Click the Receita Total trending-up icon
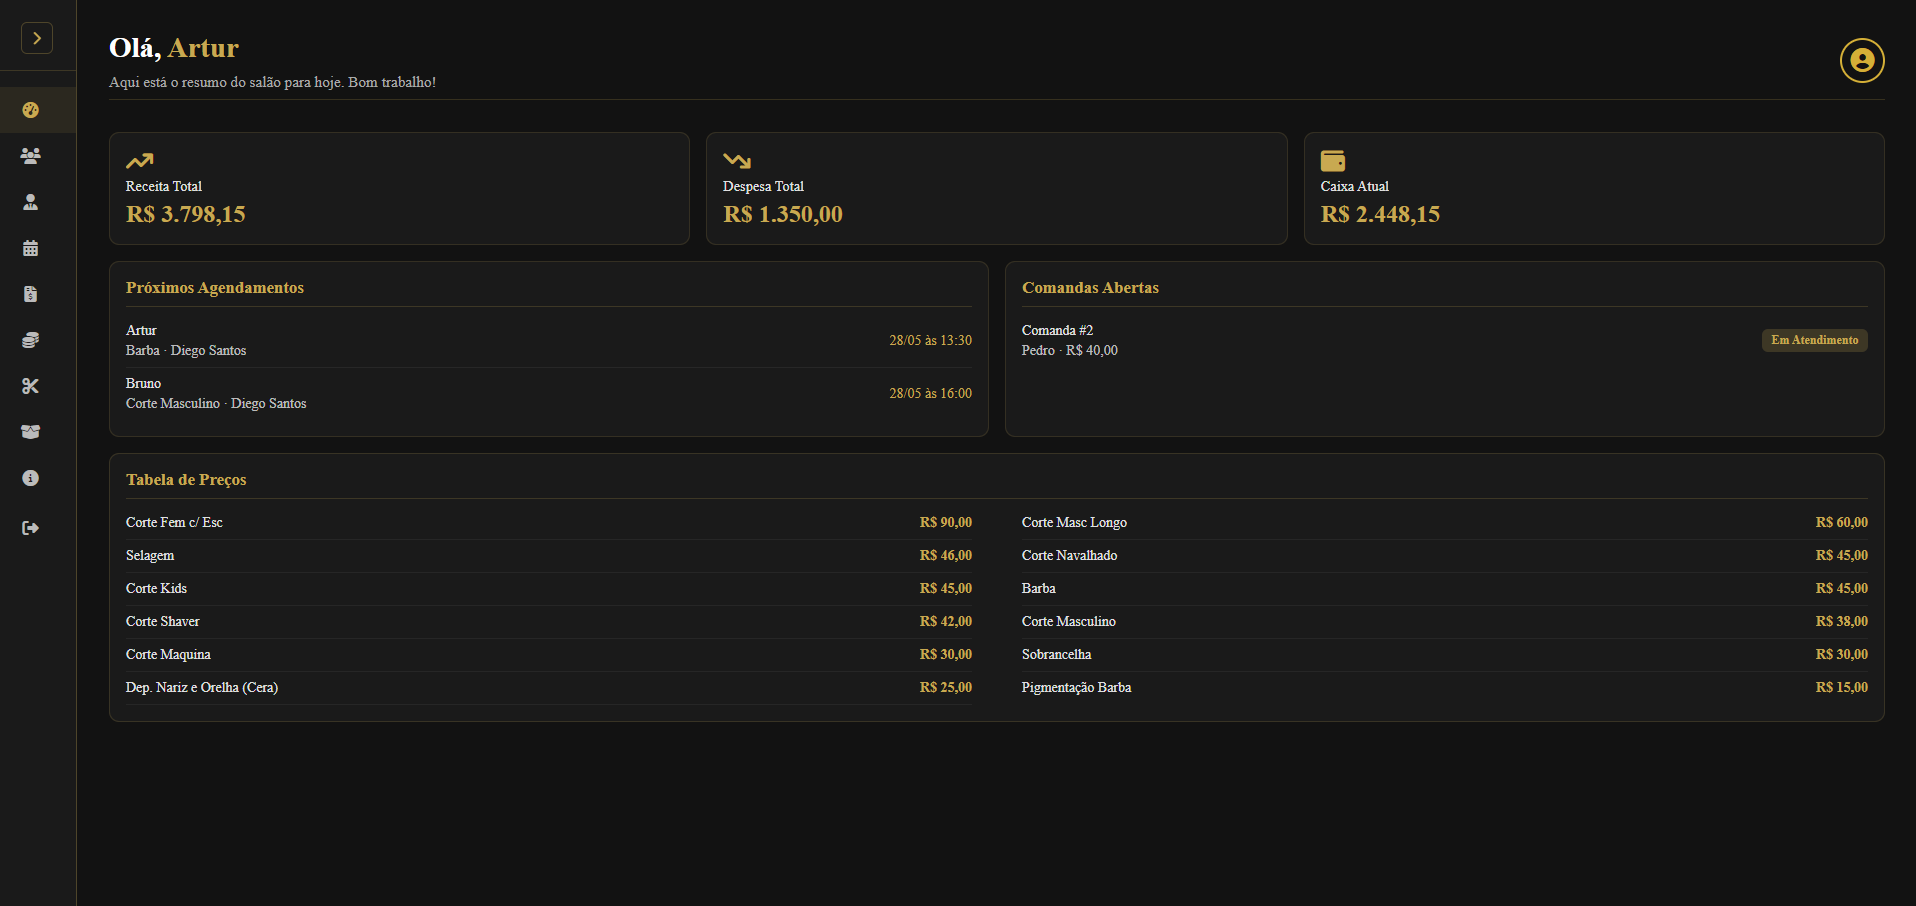The width and height of the screenshot is (1916, 906). coord(140,161)
